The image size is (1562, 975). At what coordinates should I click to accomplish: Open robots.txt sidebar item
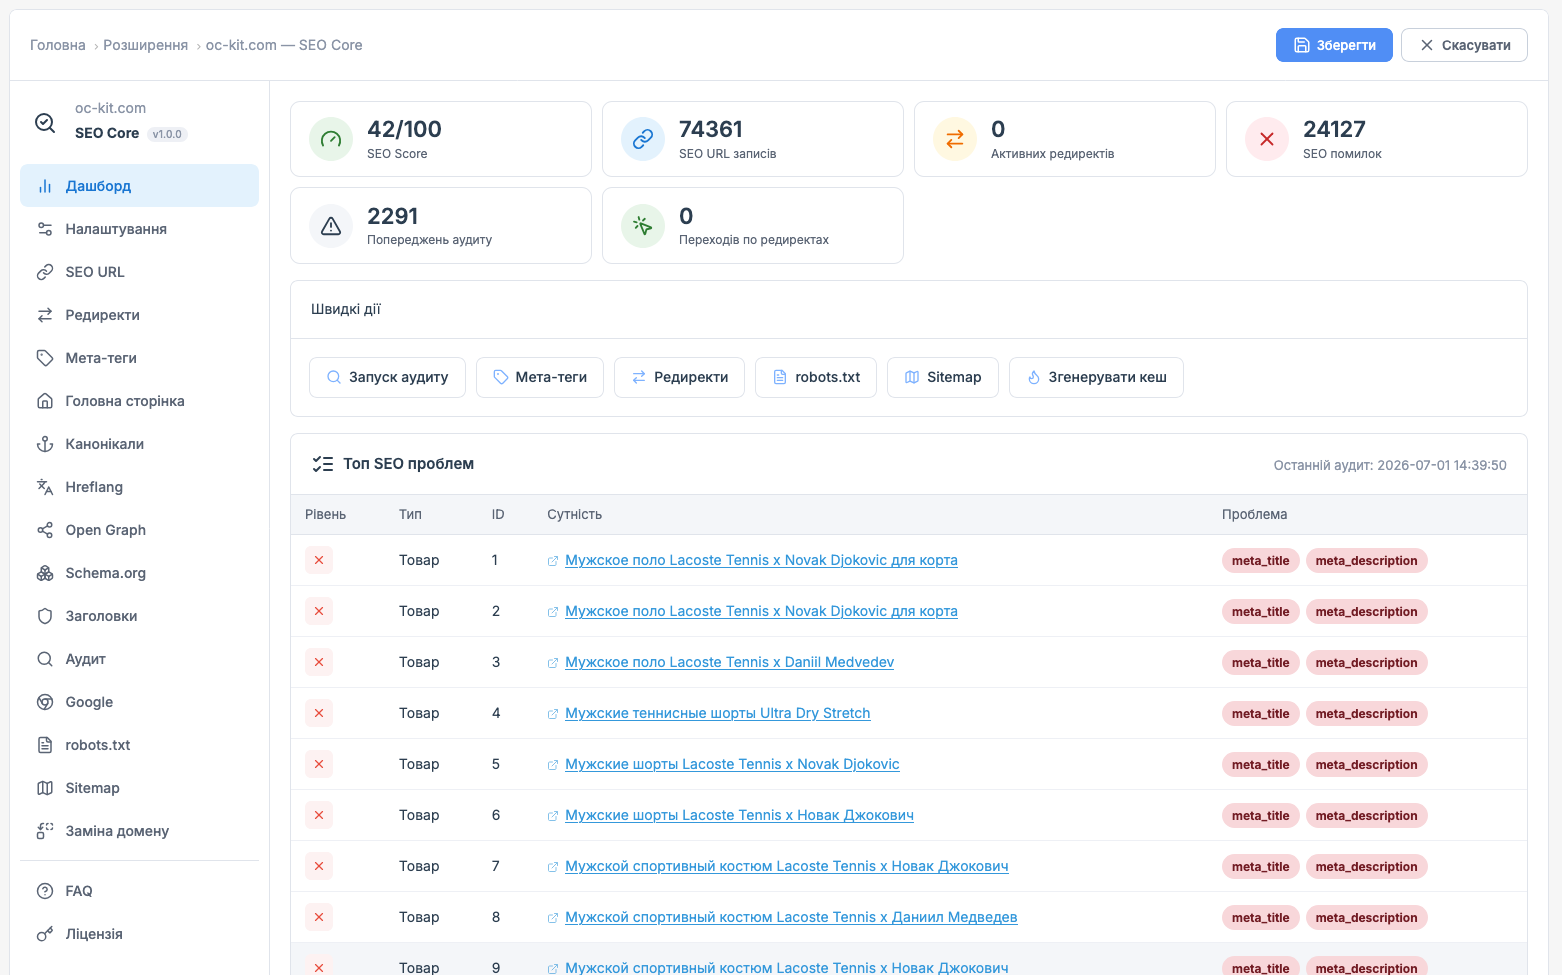coord(139,745)
